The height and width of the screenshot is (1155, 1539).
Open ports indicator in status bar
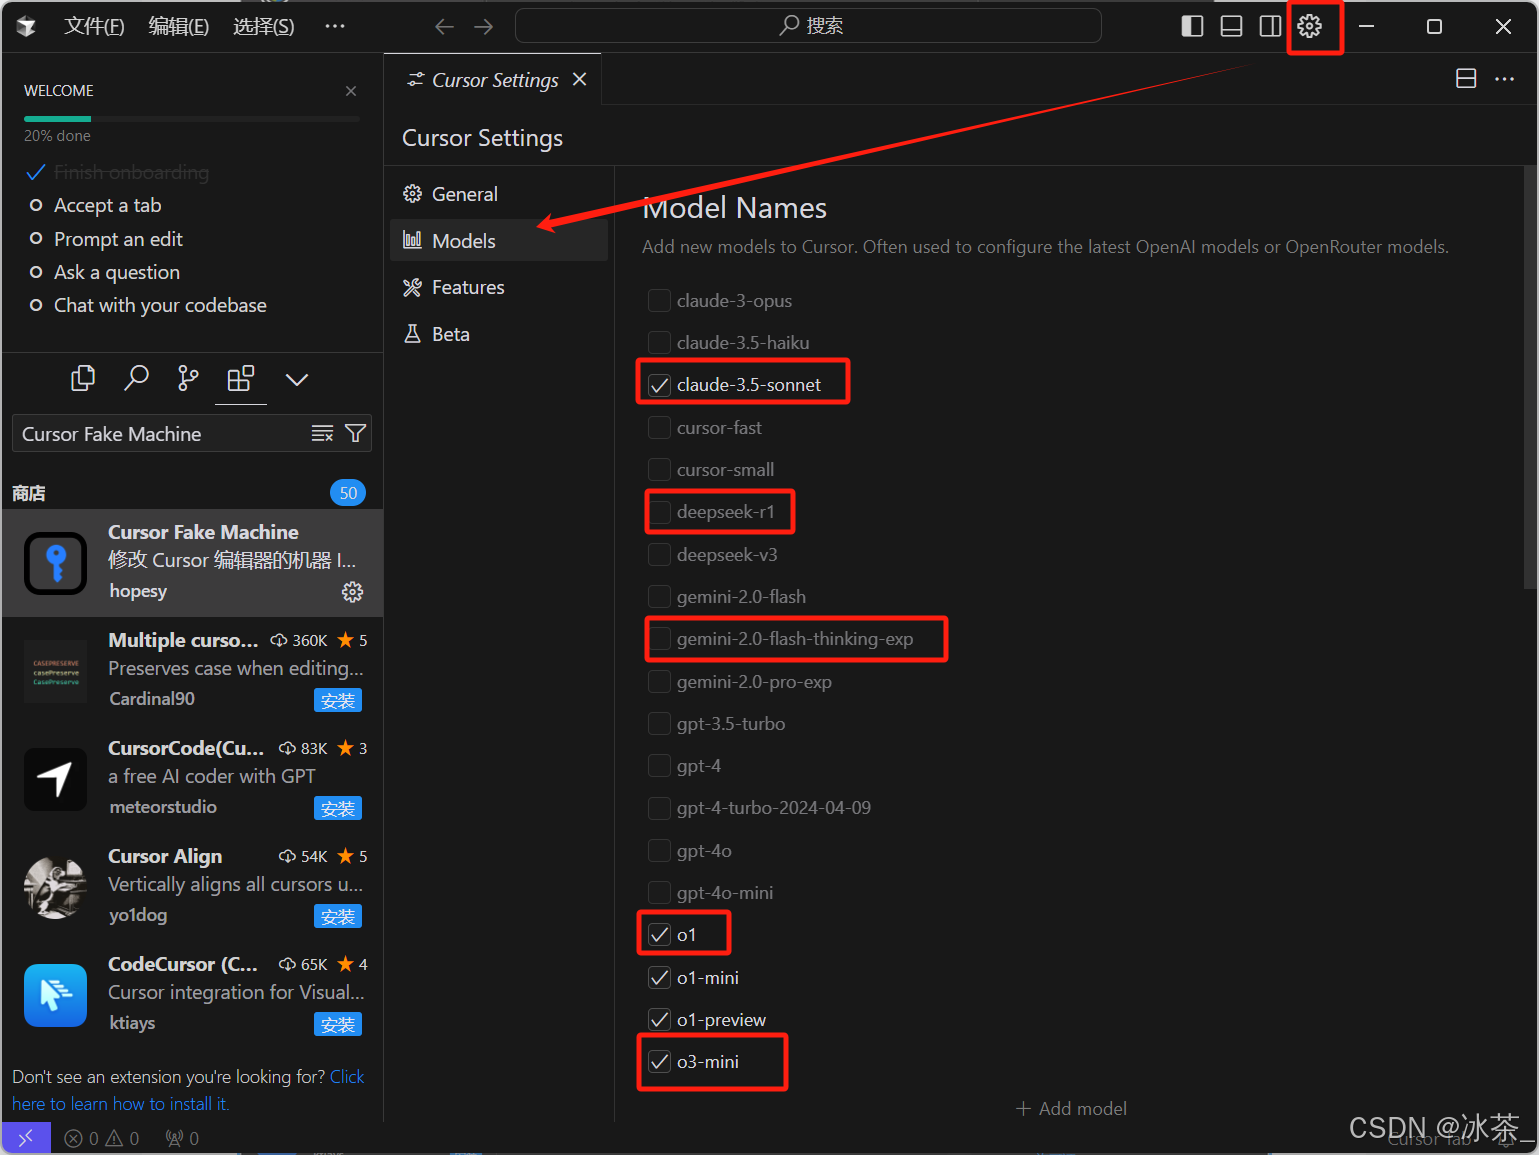(x=182, y=1138)
